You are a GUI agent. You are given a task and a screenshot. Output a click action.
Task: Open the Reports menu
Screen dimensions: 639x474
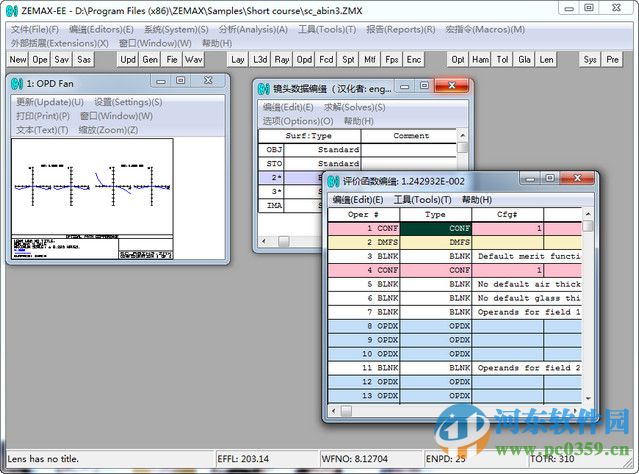click(400, 29)
